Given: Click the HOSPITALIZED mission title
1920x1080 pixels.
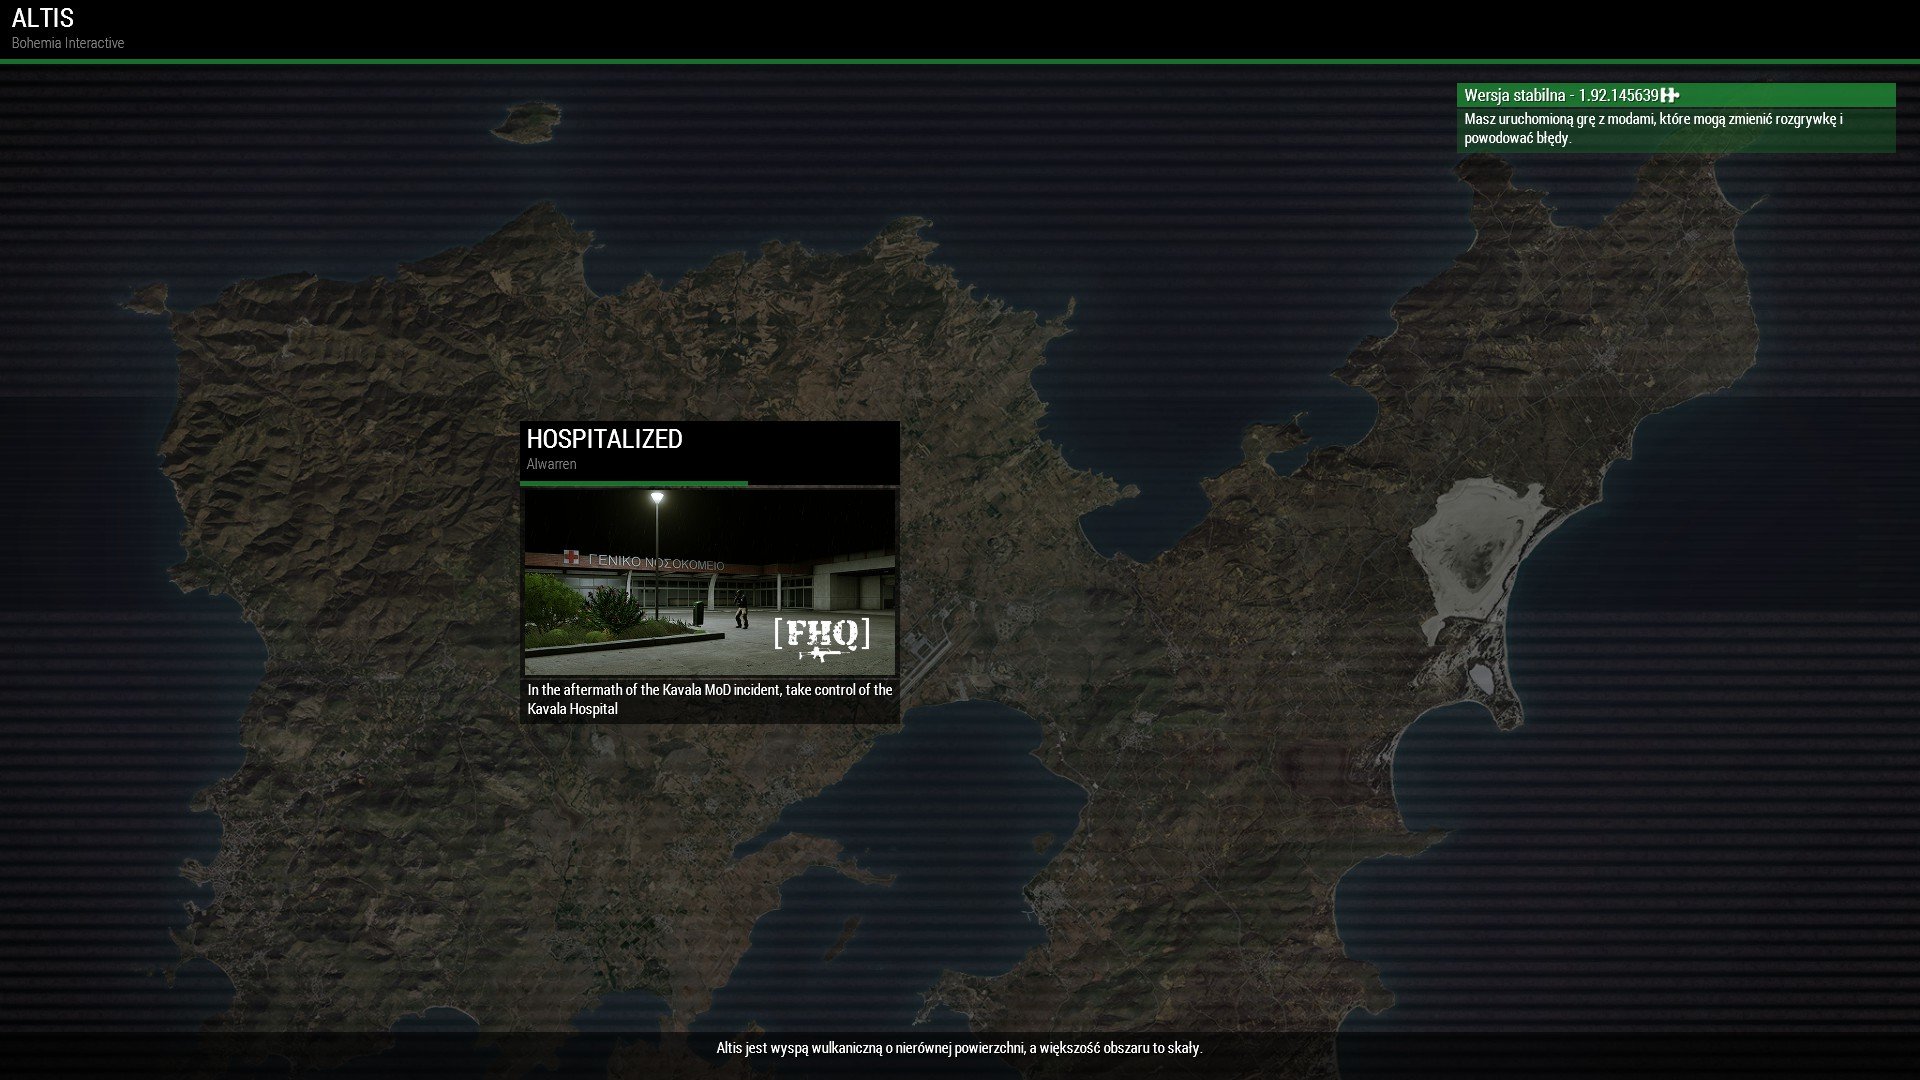Looking at the screenshot, I should pos(604,439).
